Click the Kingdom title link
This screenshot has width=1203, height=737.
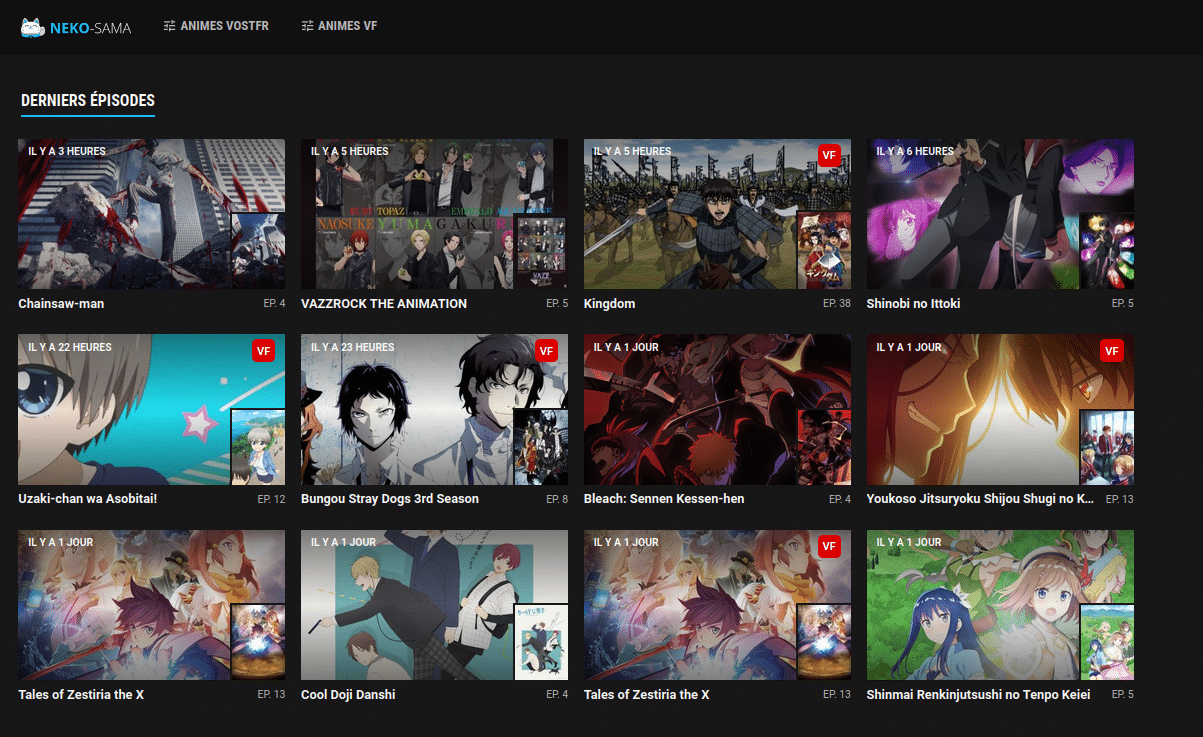(610, 303)
